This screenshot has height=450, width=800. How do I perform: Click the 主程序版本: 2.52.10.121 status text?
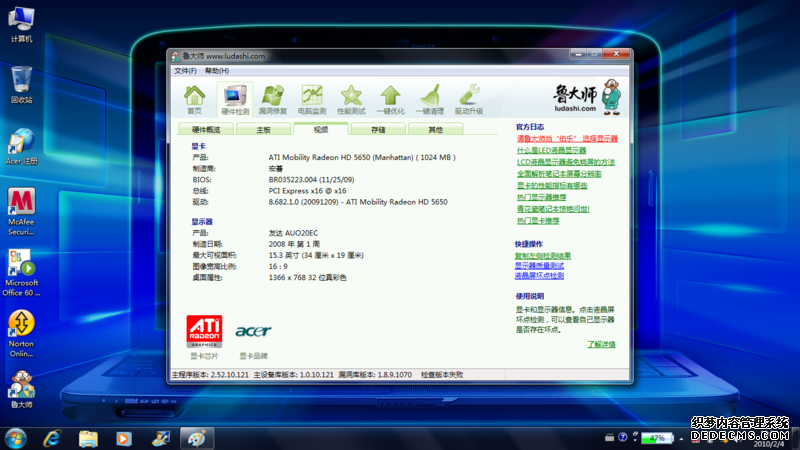210,375
